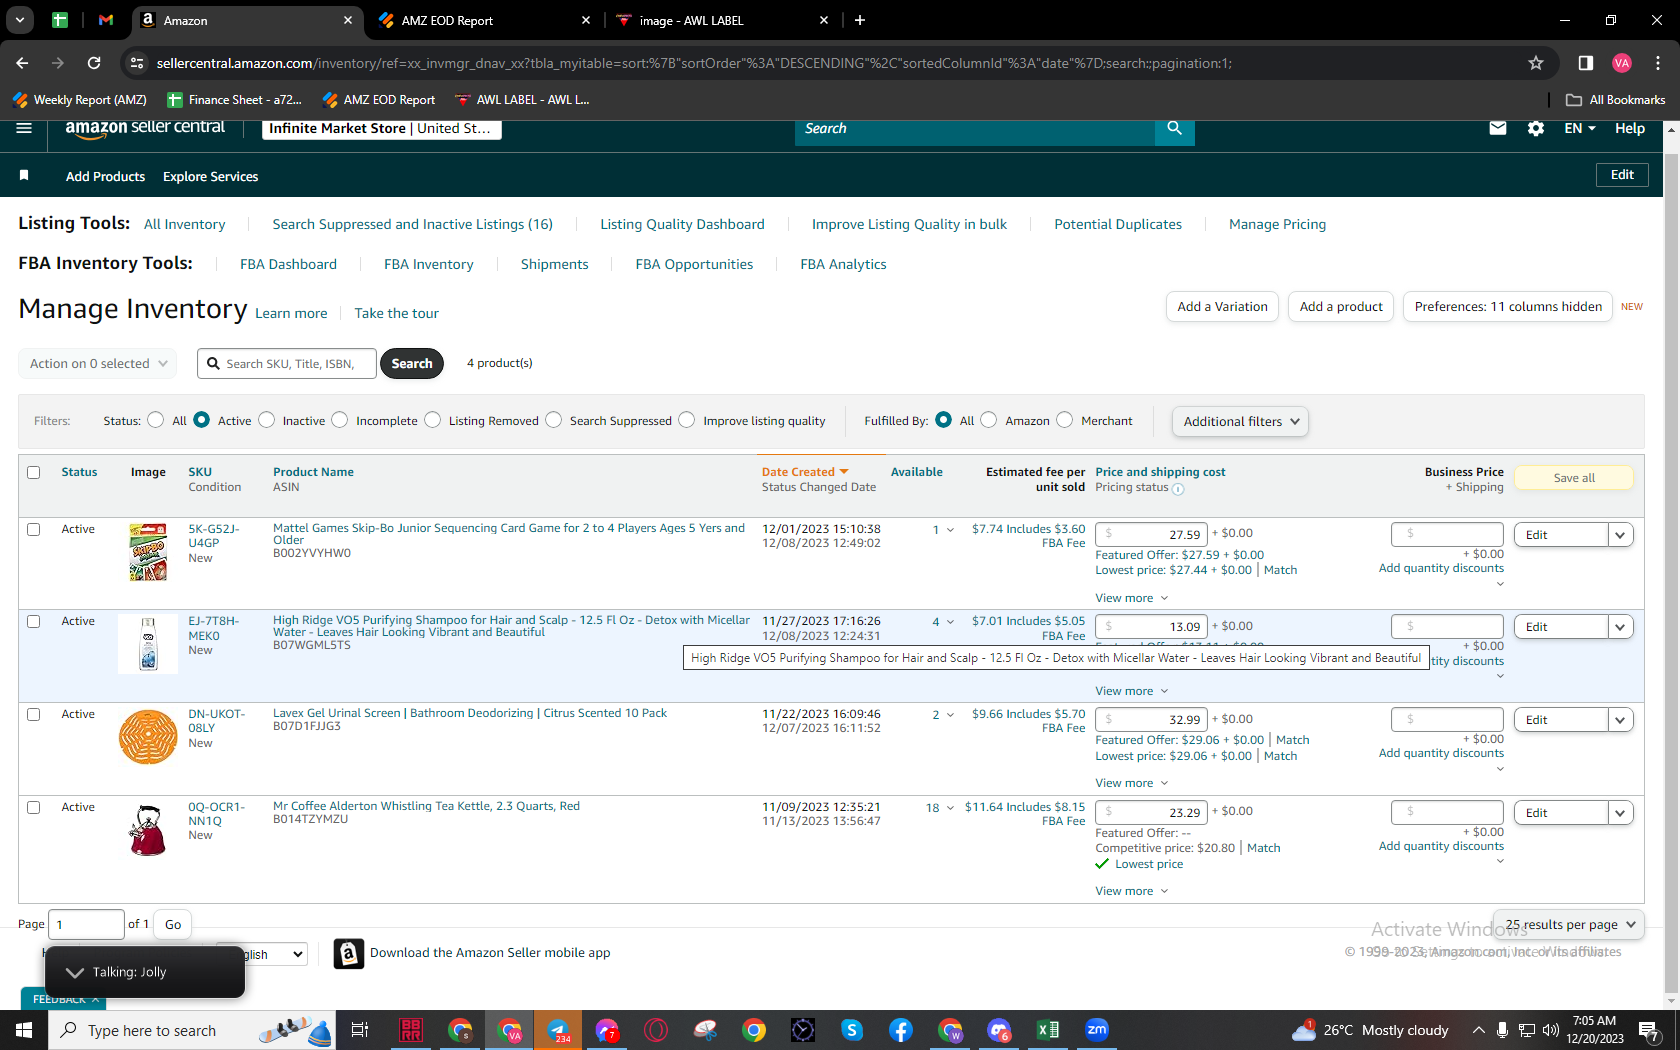Choose the Inactive status radio button
Image resolution: width=1680 pixels, height=1050 pixels.
tap(267, 420)
